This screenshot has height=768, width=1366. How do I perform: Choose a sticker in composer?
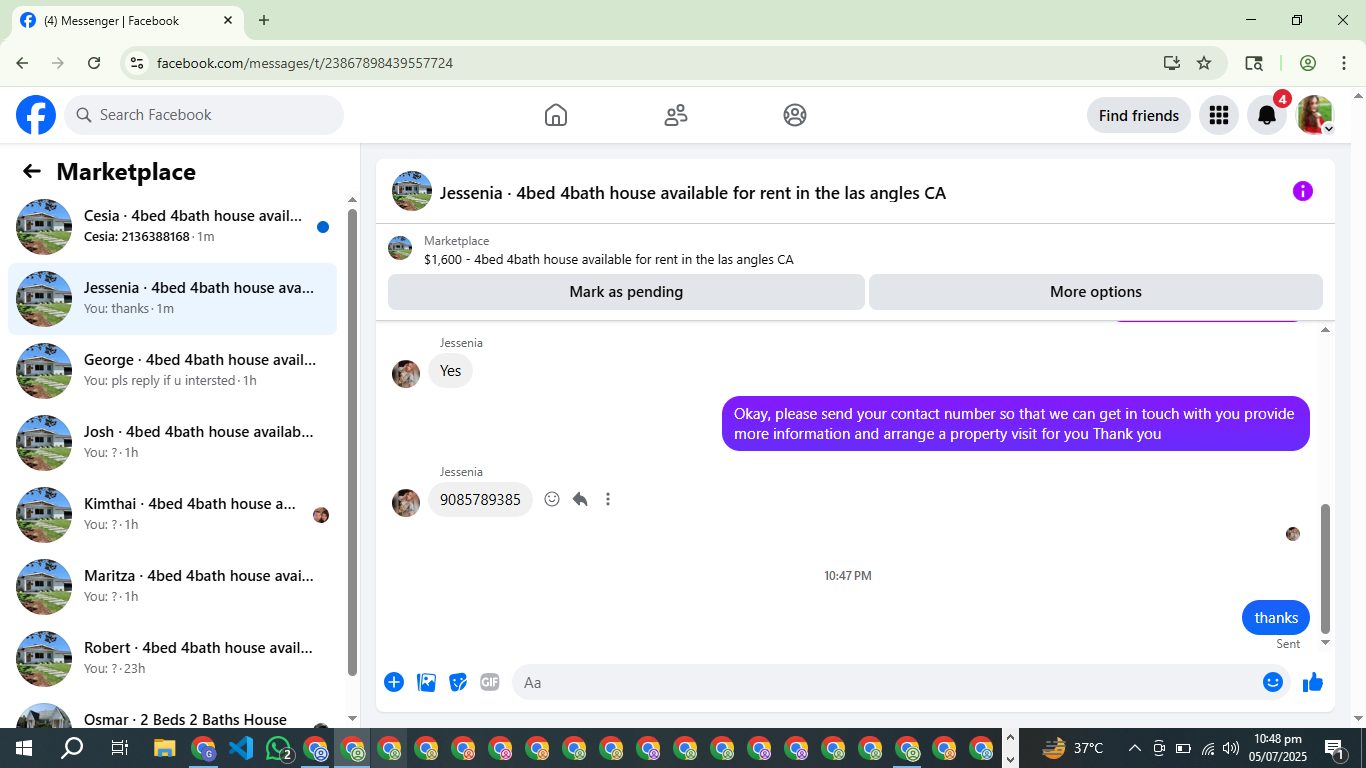(458, 682)
